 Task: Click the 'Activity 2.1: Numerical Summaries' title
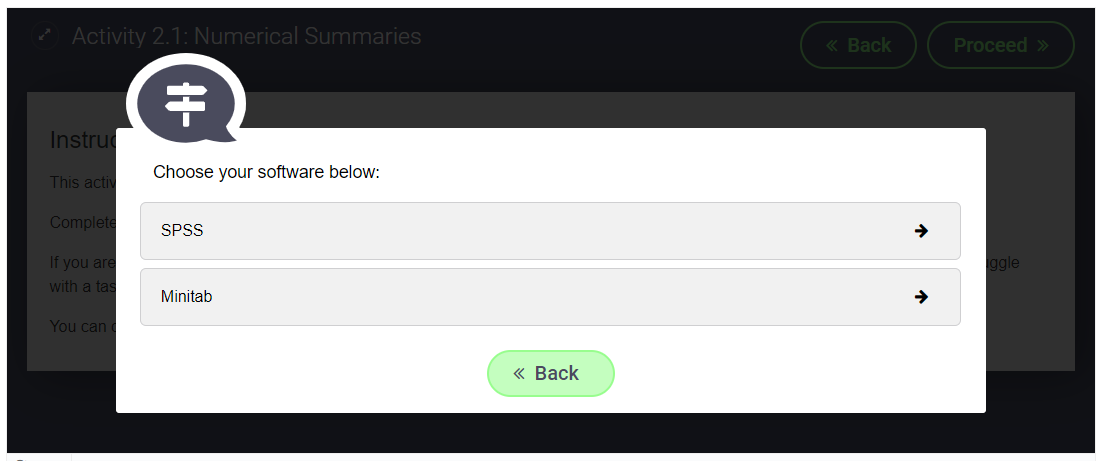coord(246,37)
